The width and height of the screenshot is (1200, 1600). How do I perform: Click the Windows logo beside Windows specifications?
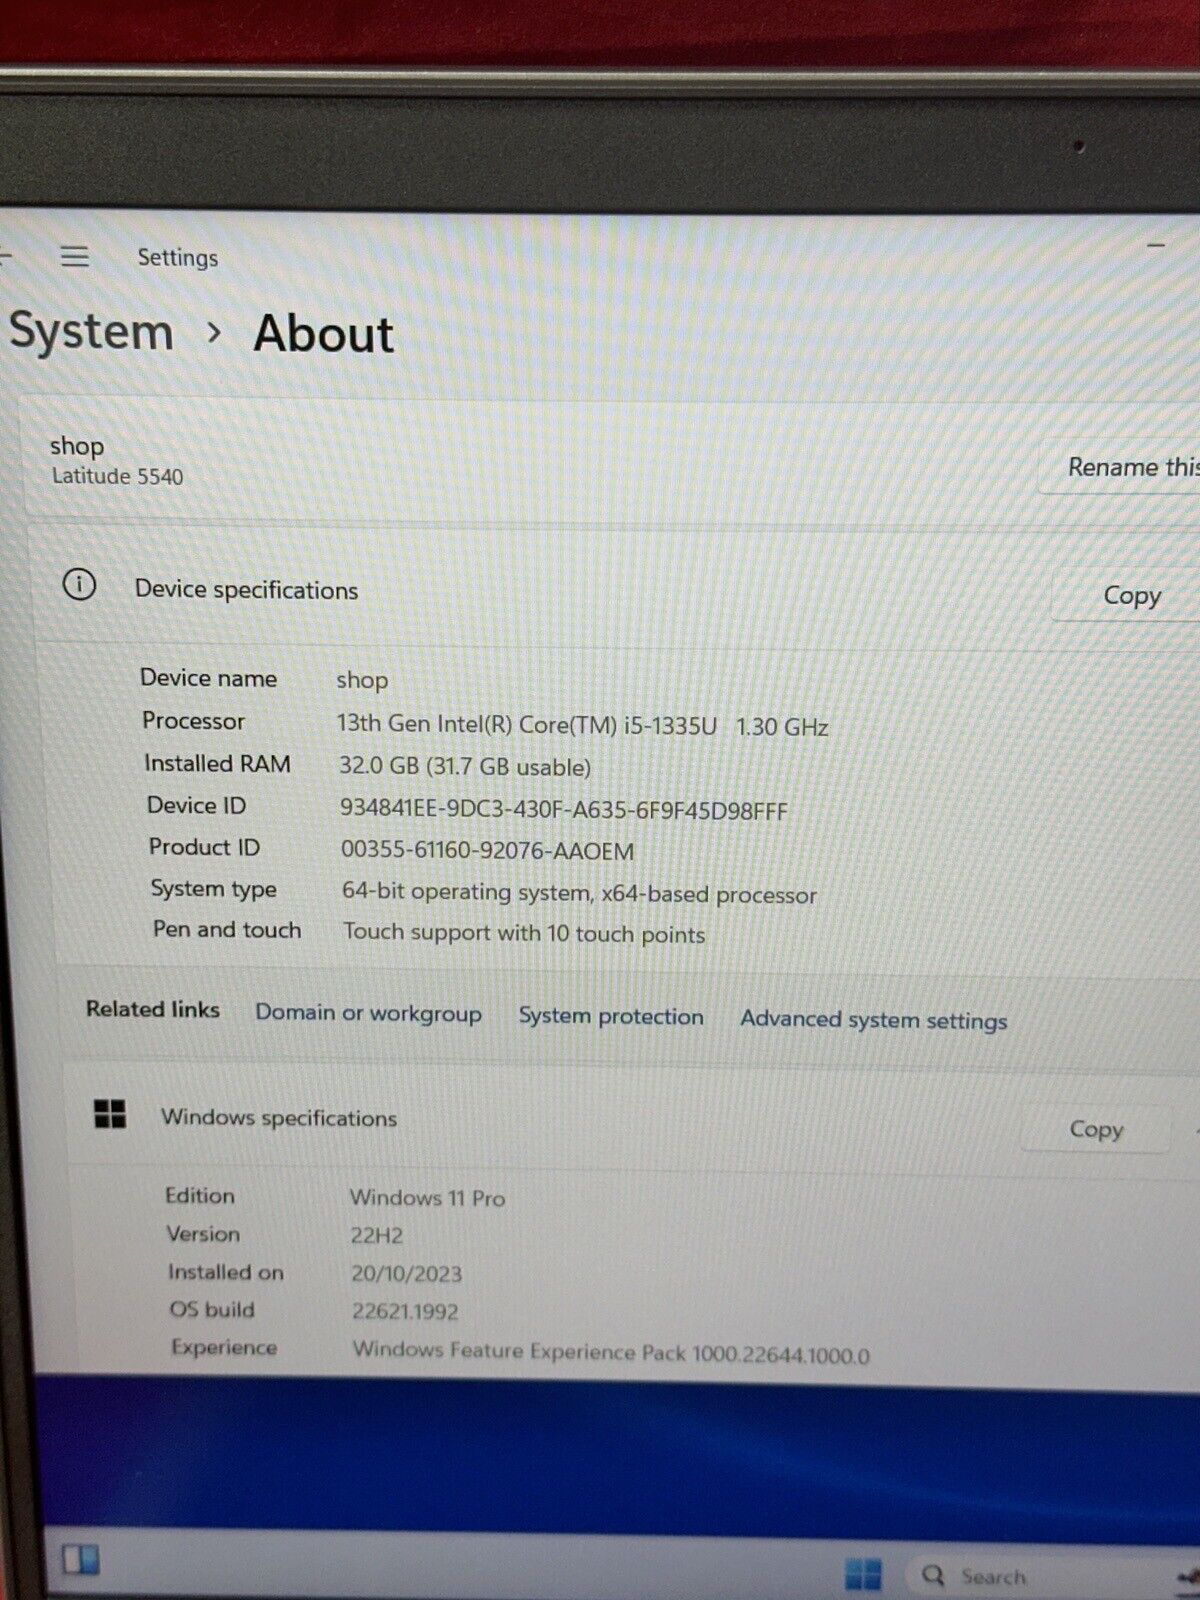(x=110, y=1114)
